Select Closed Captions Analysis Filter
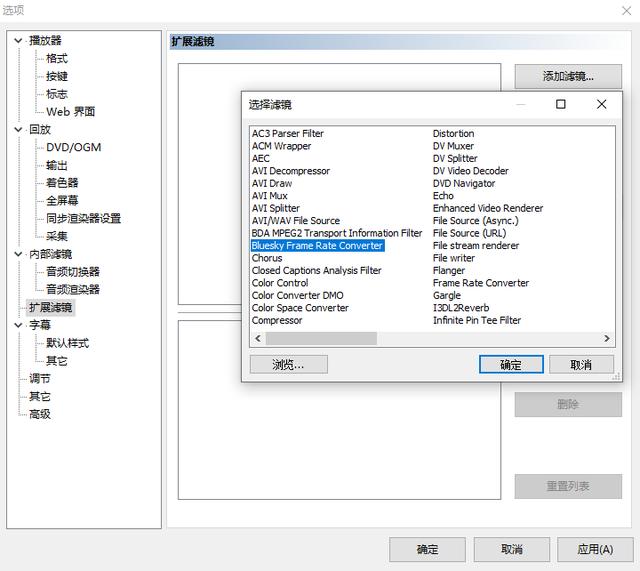 coord(316,270)
